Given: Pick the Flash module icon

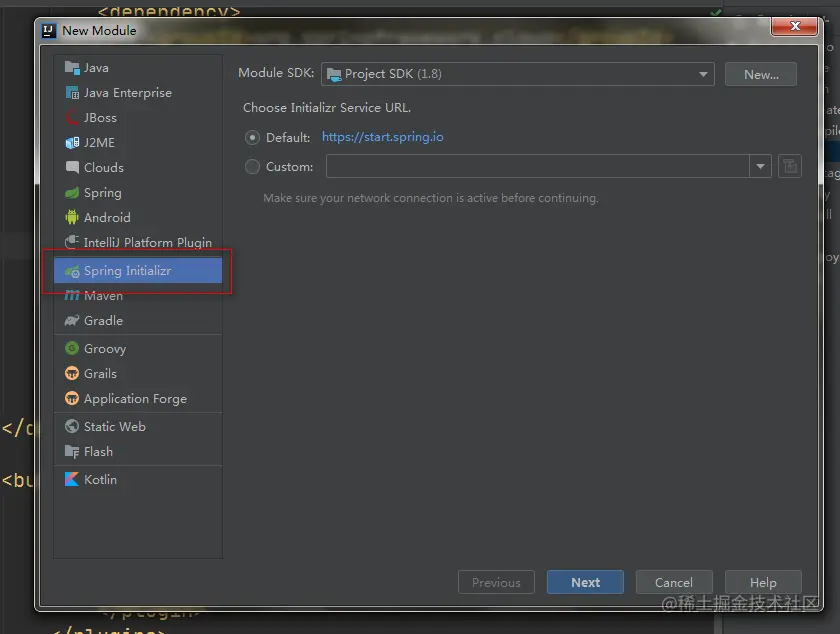Looking at the screenshot, I should pos(72,451).
